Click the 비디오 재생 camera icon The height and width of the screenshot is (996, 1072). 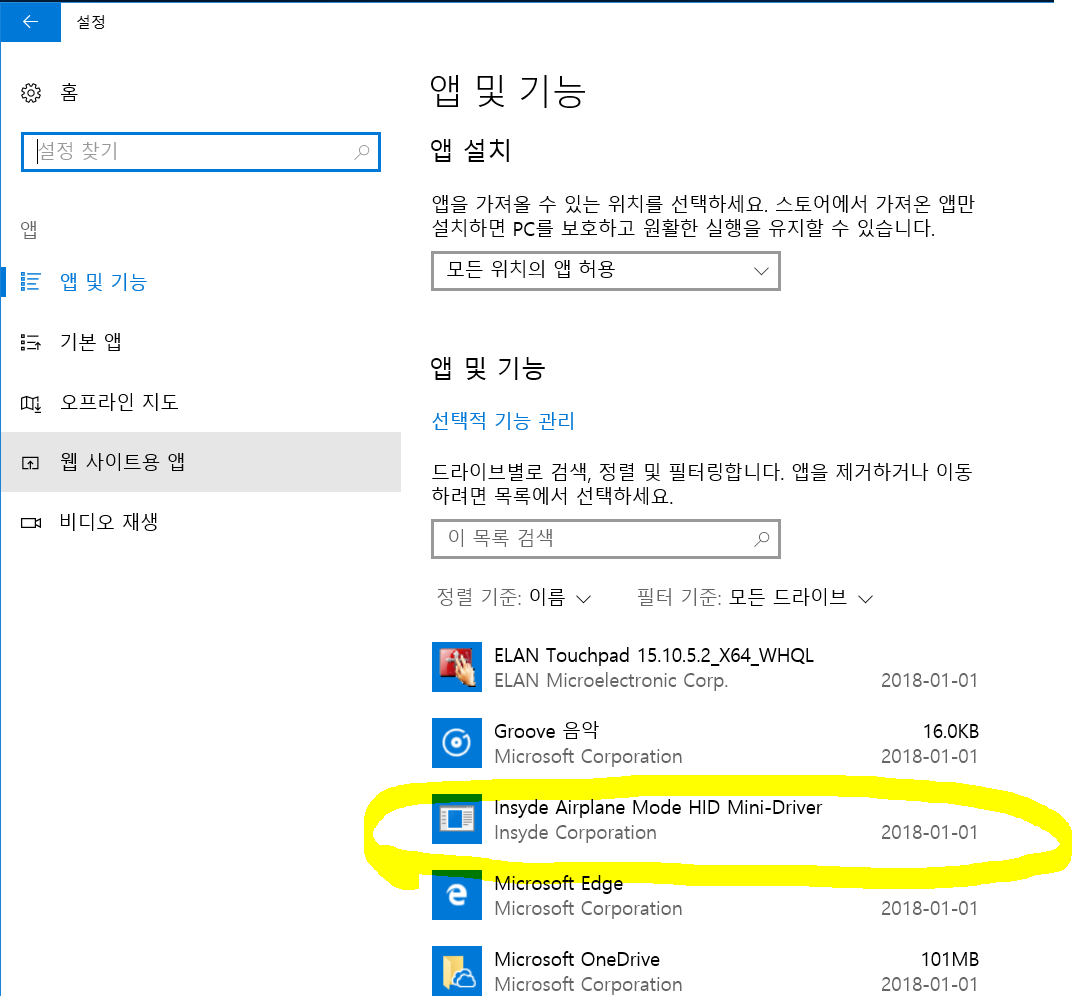pyautogui.click(x=31, y=523)
